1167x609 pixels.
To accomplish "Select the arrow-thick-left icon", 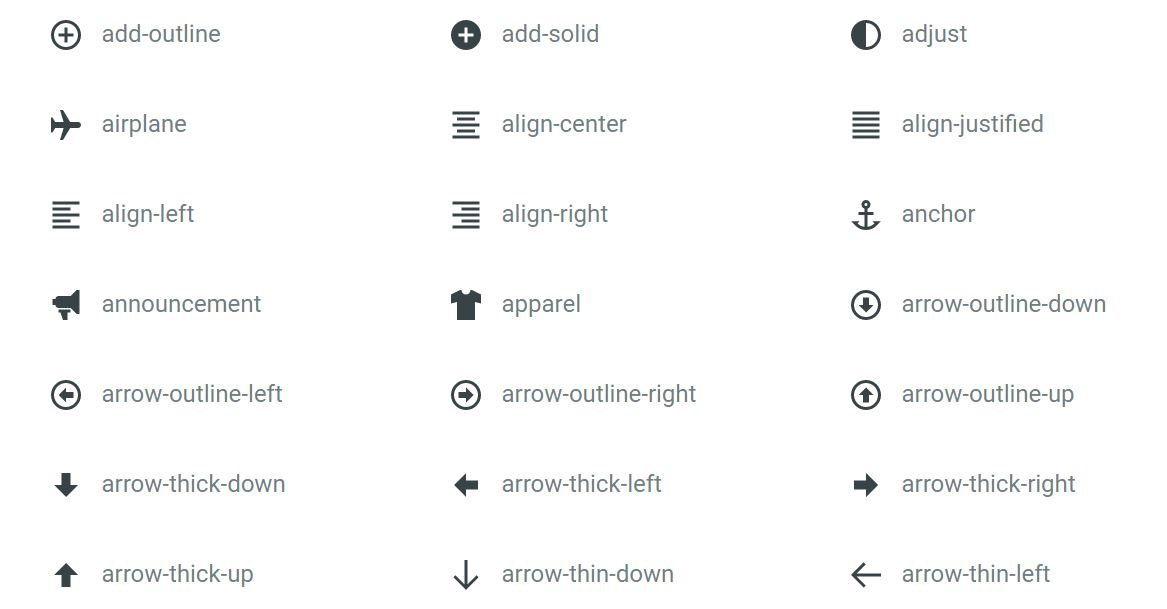I will click(x=466, y=485).
